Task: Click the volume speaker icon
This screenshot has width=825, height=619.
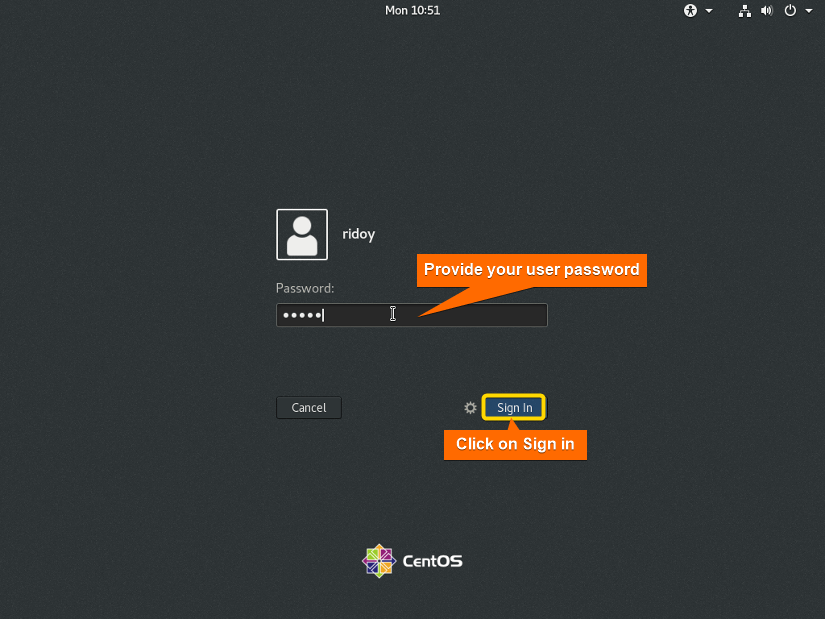Action: [x=767, y=11]
